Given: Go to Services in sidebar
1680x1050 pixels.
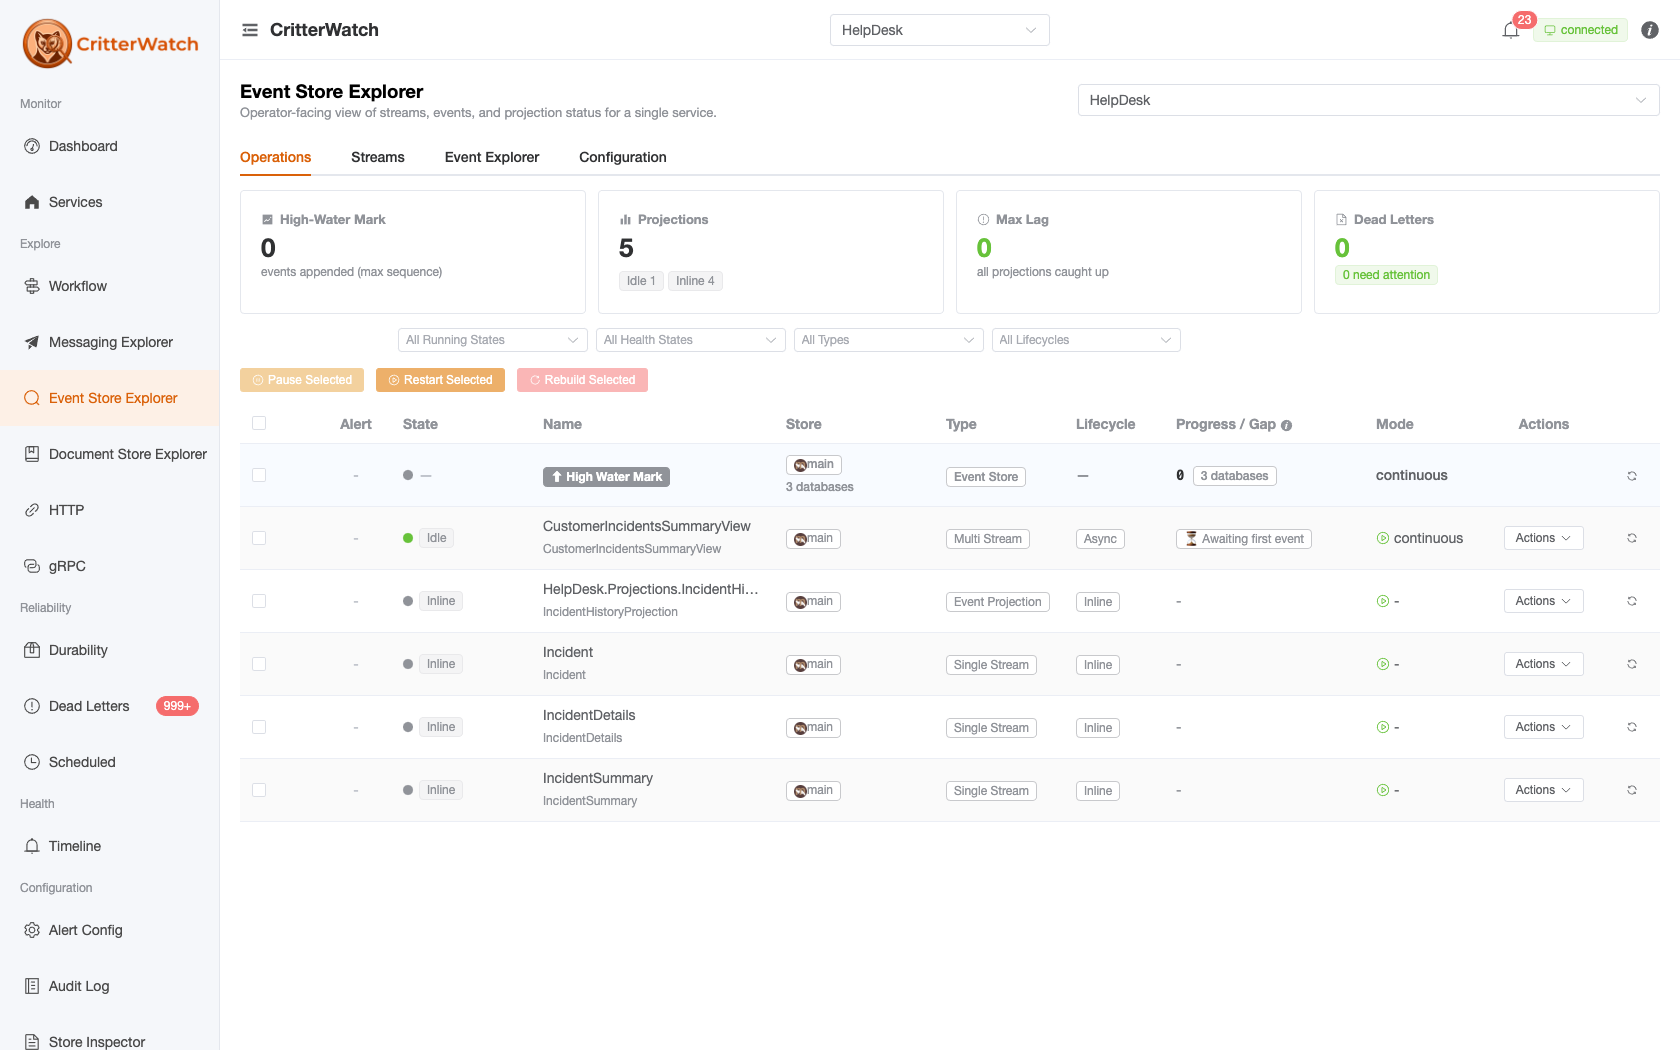Looking at the screenshot, I should [x=109, y=202].
